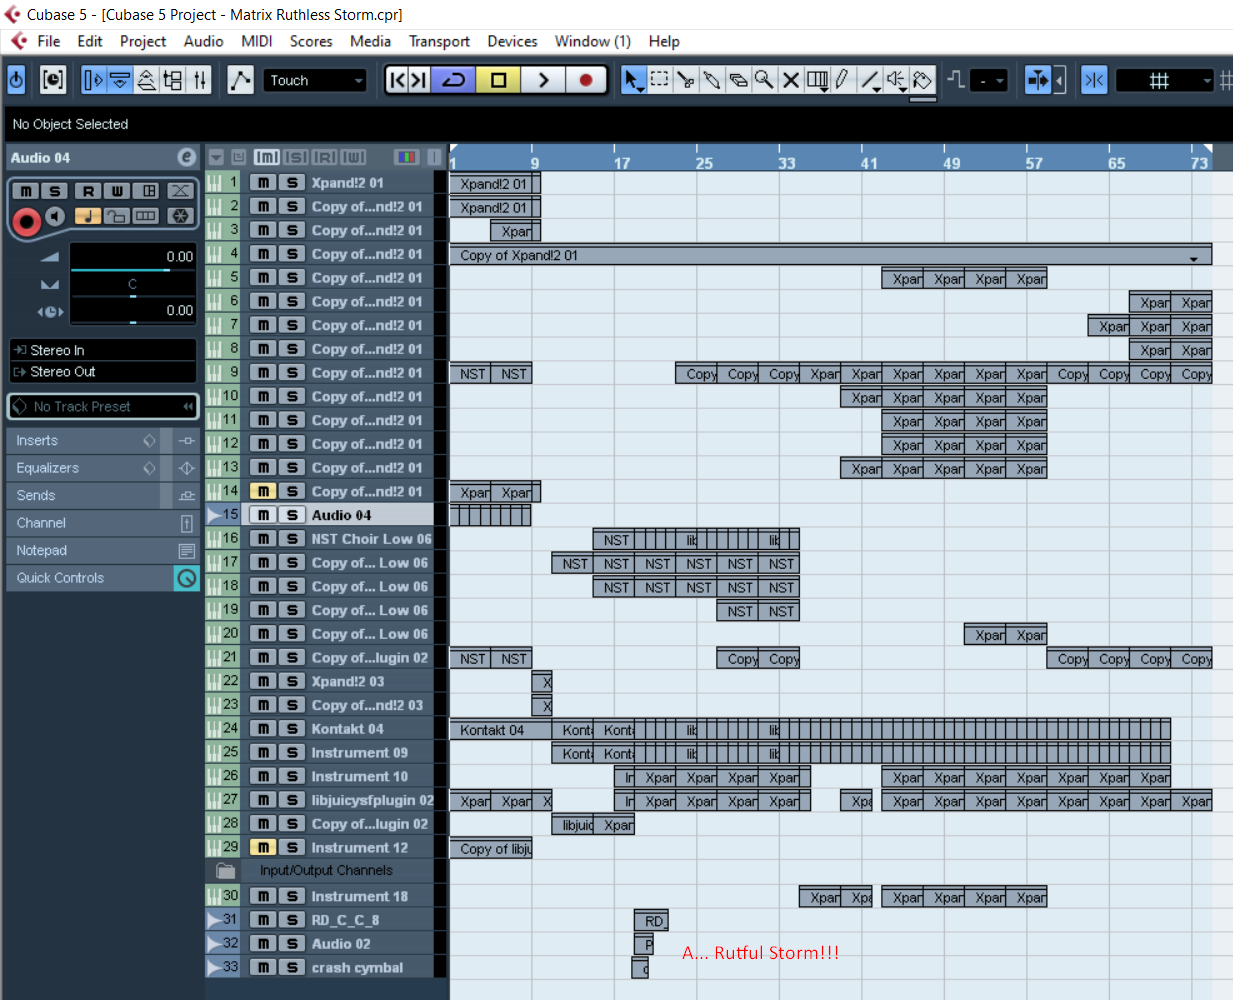Open the Edit Channel Settings 'e' button
The image size is (1233, 1000).
click(186, 157)
